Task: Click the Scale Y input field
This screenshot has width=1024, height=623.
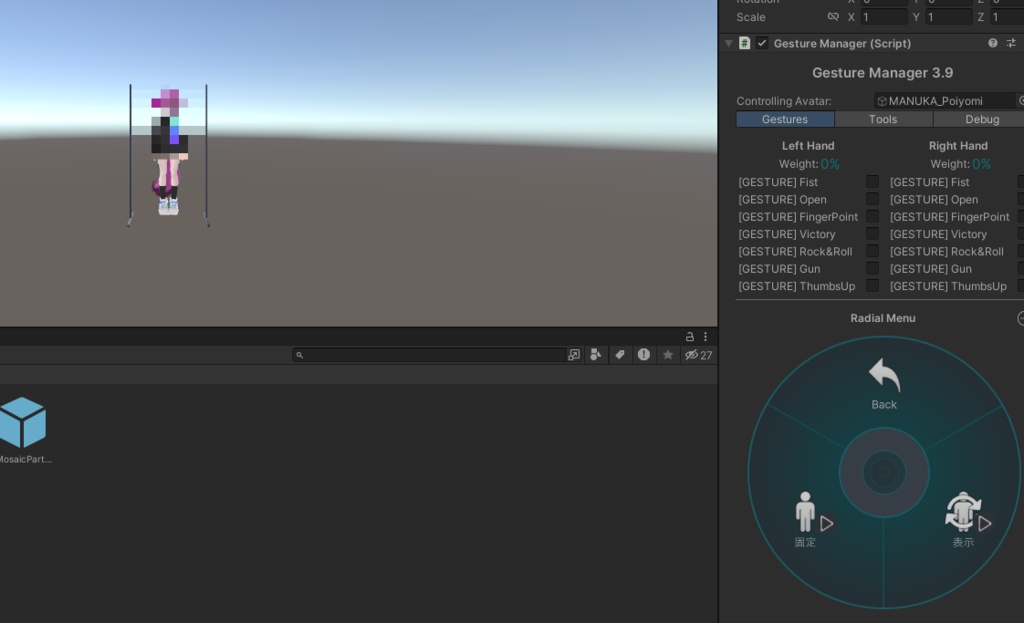Action: 948,17
